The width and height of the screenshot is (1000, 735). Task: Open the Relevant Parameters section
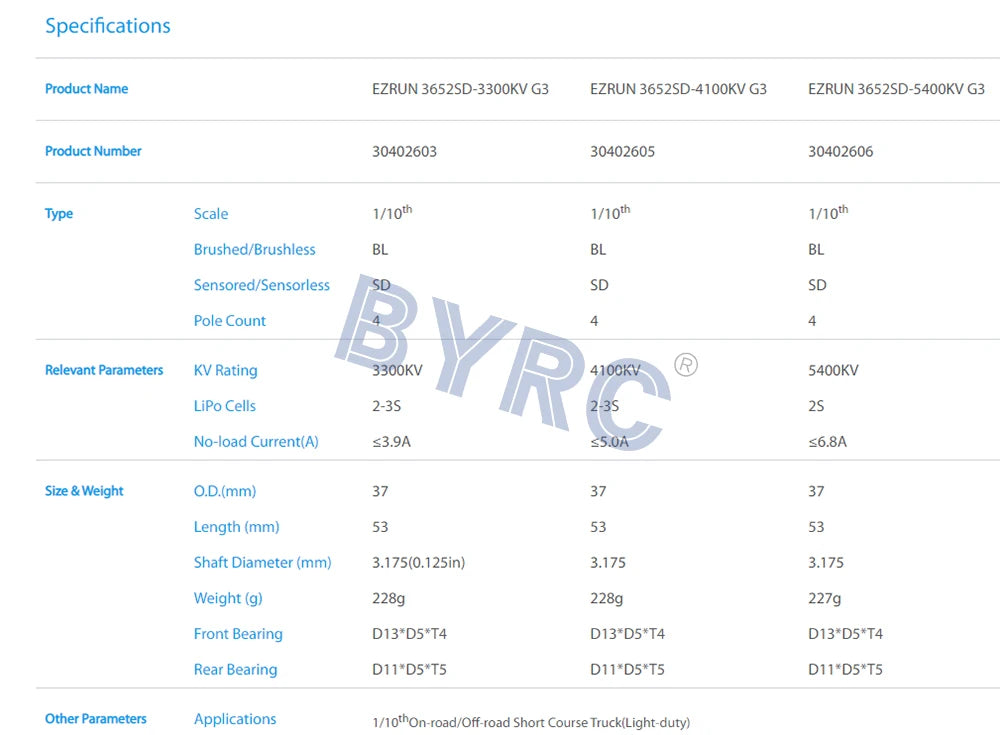tap(104, 370)
